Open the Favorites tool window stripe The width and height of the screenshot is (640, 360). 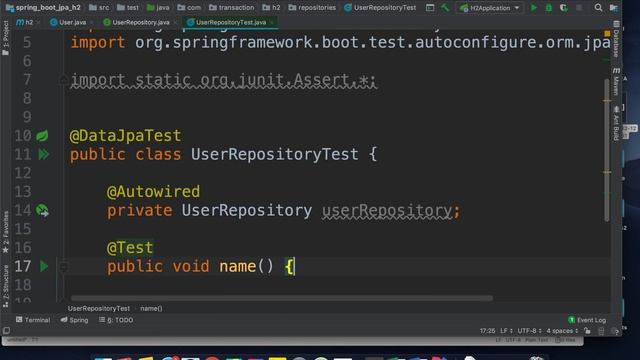[6, 233]
